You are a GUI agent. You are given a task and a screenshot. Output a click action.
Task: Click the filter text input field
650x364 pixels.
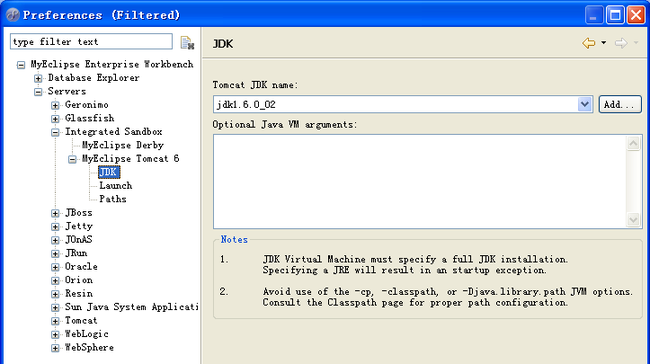point(91,41)
